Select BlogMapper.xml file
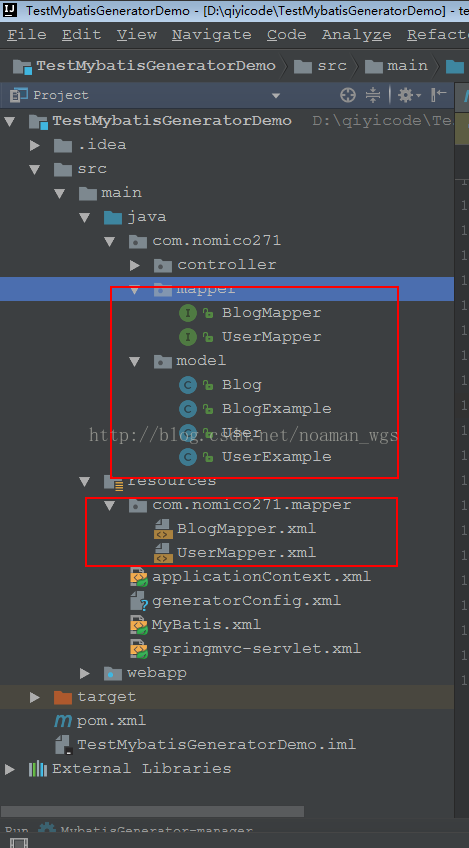This screenshot has width=469, height=848. (246, 529)
